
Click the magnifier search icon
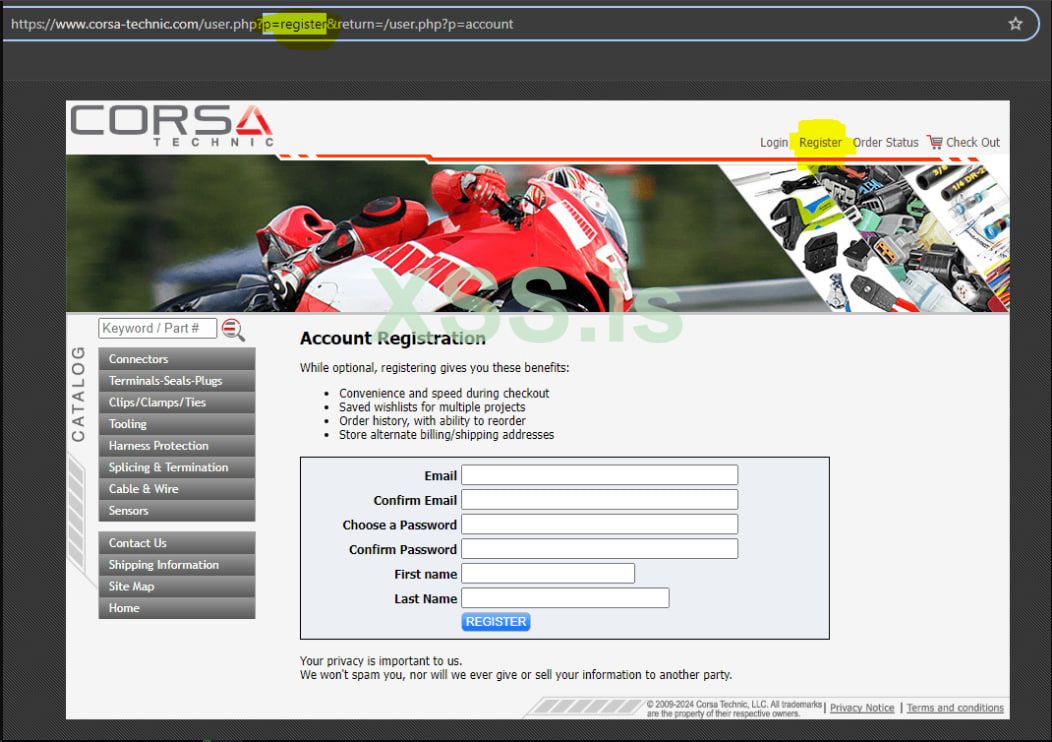[x=233, y=329]
